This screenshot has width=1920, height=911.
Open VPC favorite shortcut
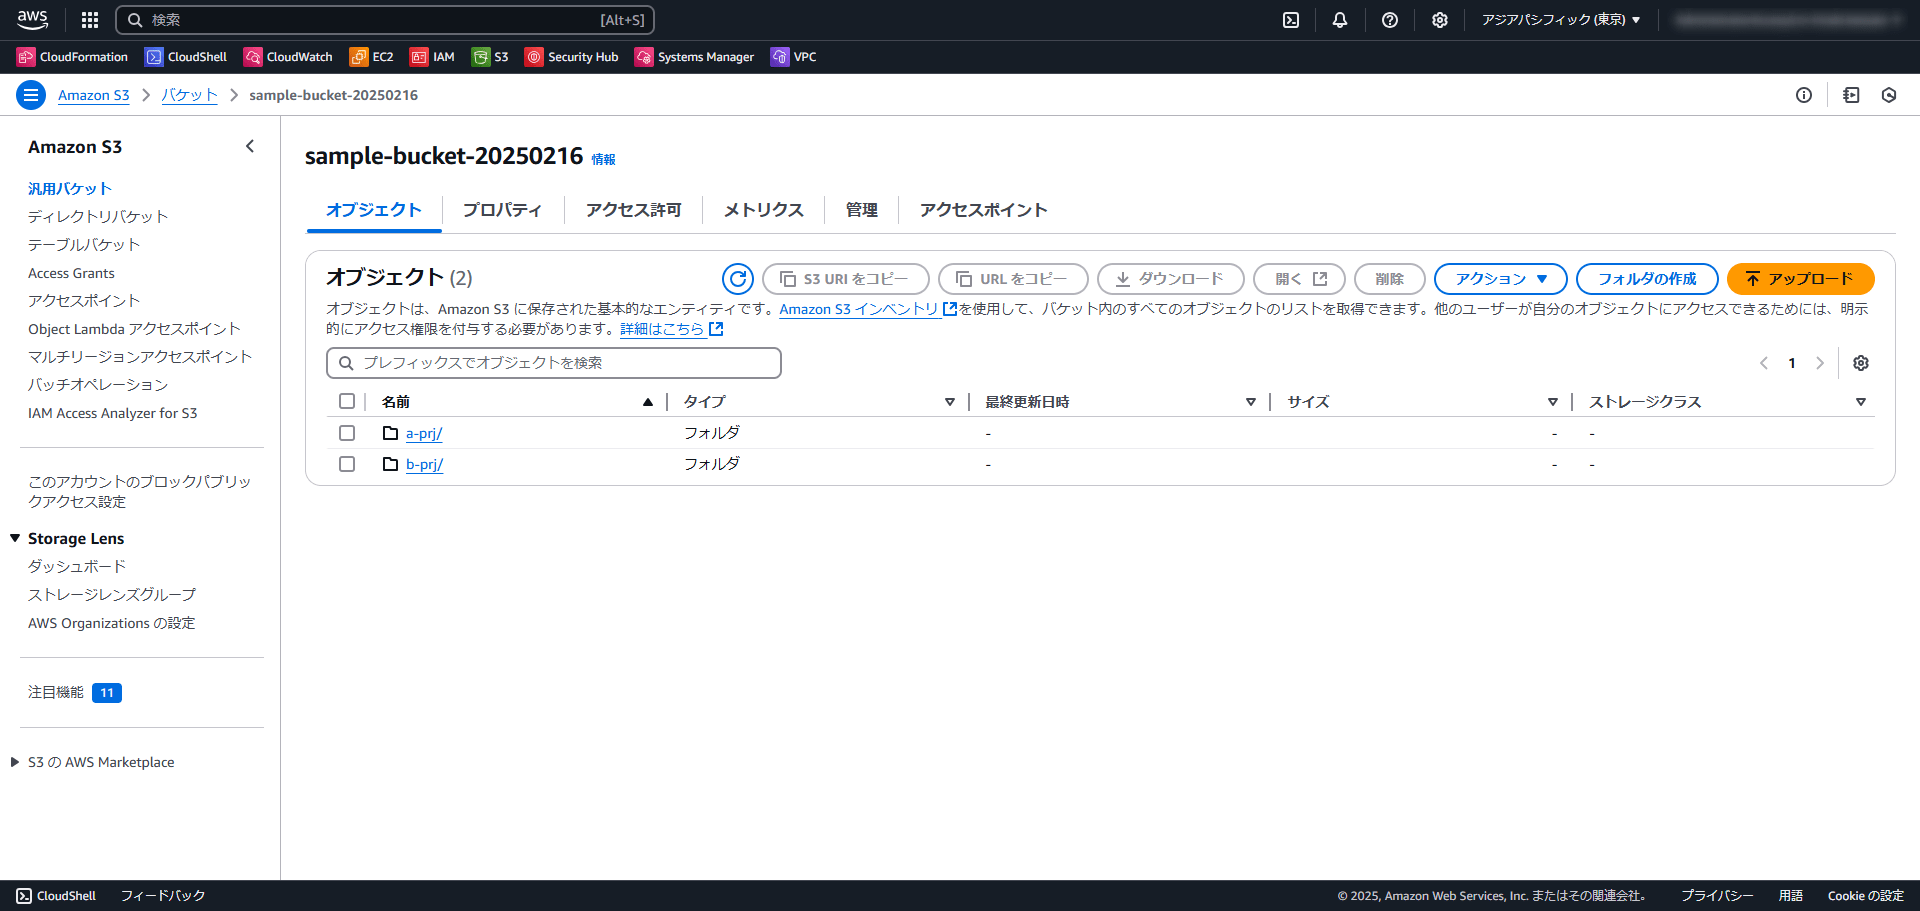pyautogui.click(x=793, y=57)
